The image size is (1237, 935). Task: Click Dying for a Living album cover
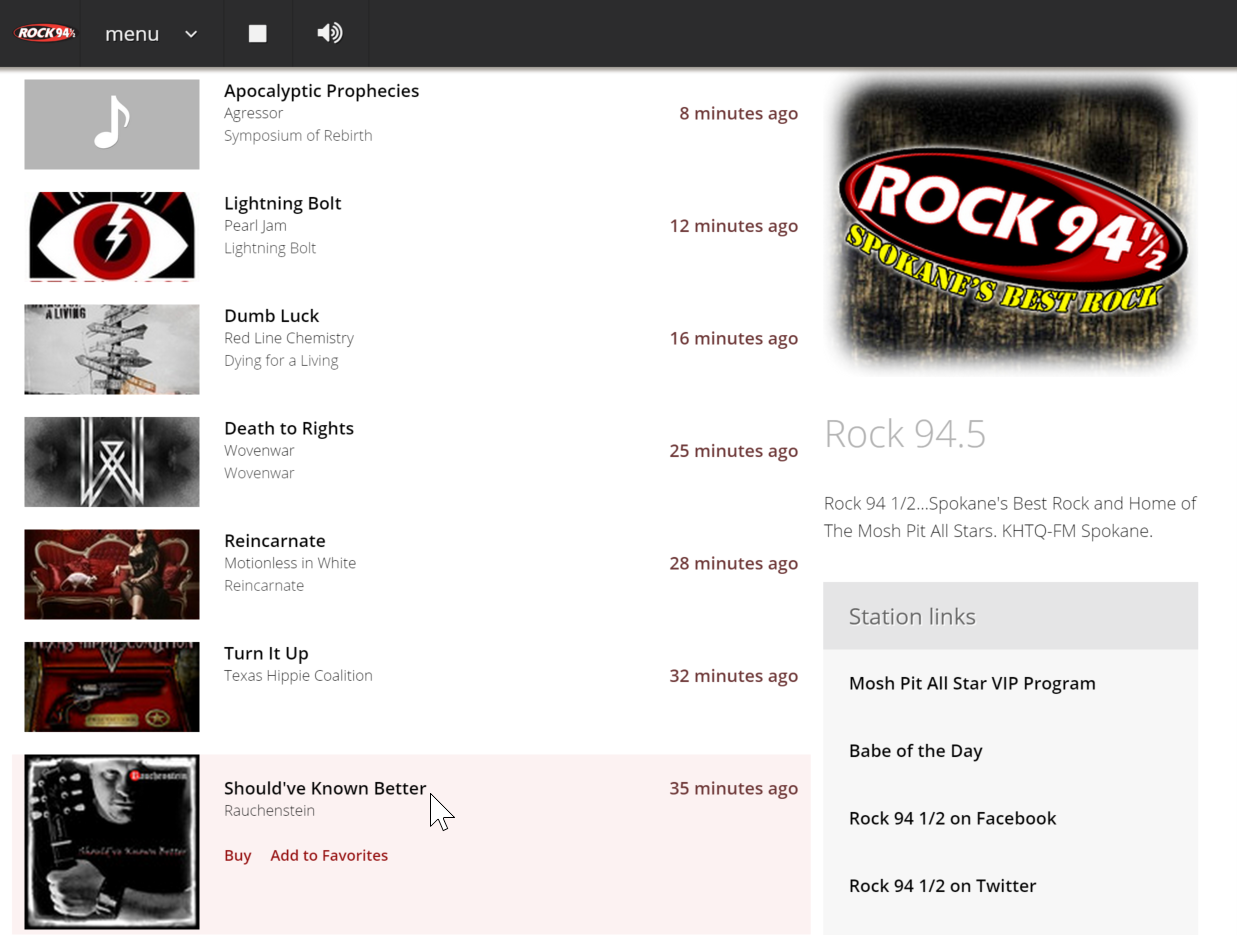click(x=112, y=349)
